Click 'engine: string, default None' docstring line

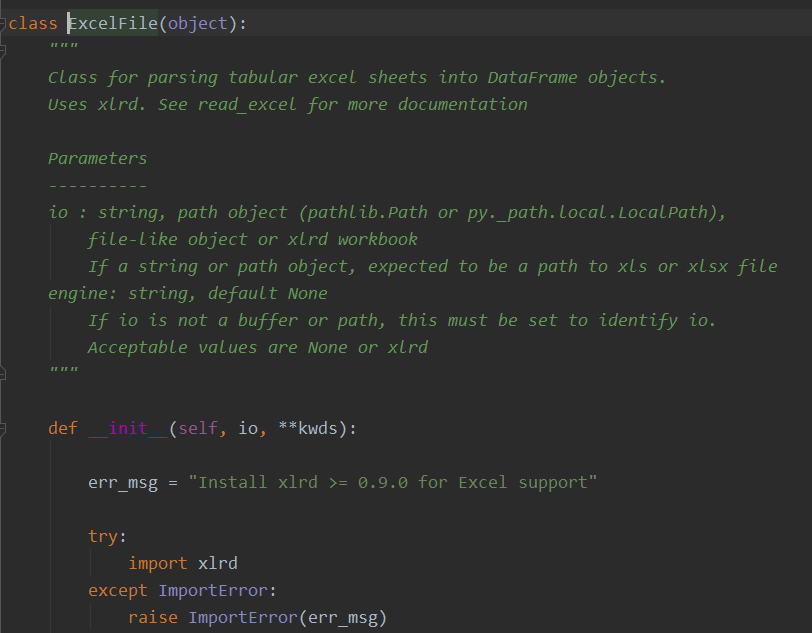[x=187, y=293]
